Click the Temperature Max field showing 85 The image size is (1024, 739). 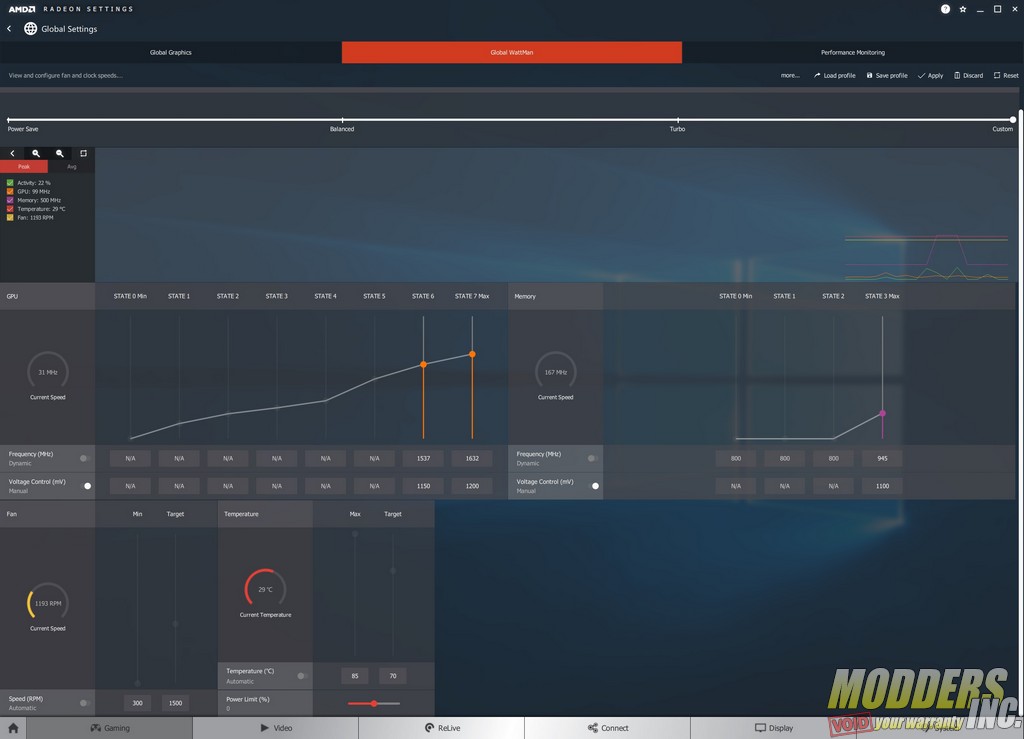click(355, 676)
